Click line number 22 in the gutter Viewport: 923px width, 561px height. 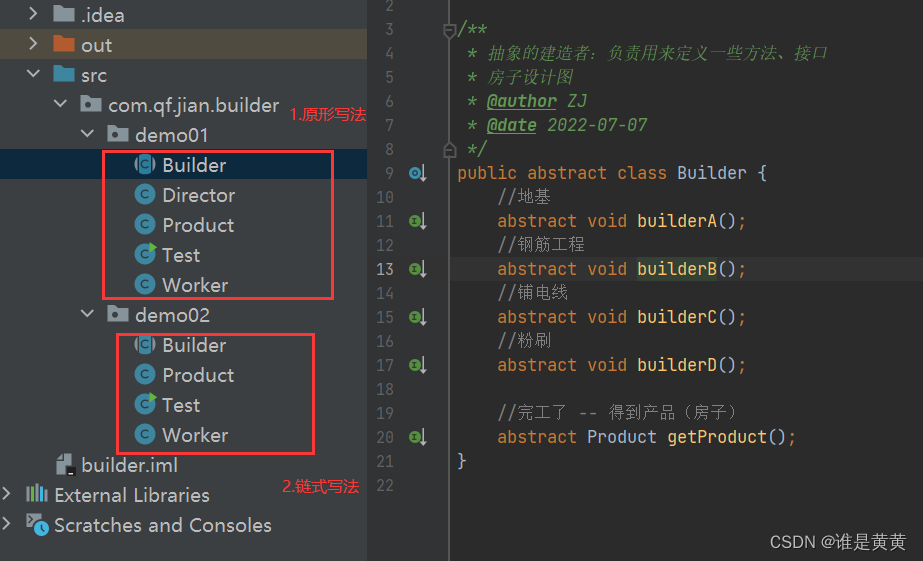point(384,486)
